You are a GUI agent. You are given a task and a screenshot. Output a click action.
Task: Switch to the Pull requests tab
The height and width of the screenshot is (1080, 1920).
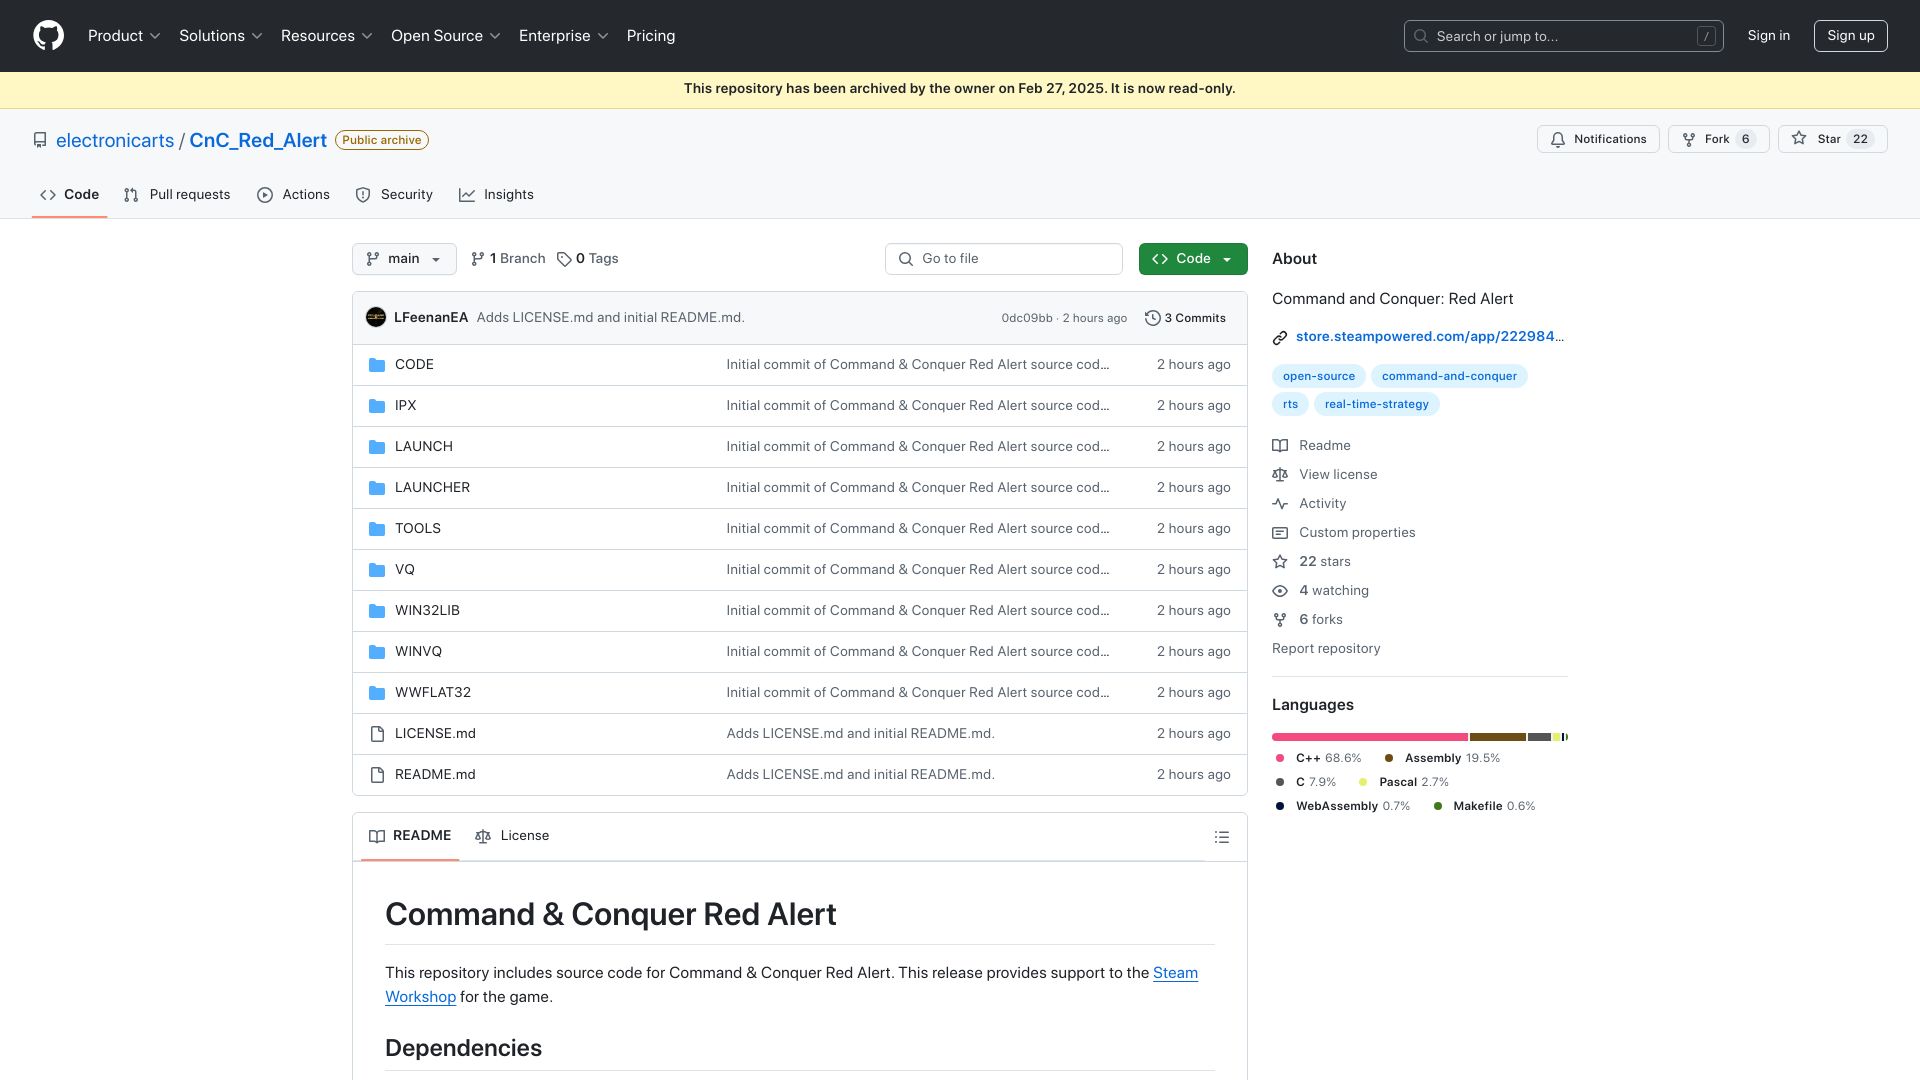[x=177, y=195]
